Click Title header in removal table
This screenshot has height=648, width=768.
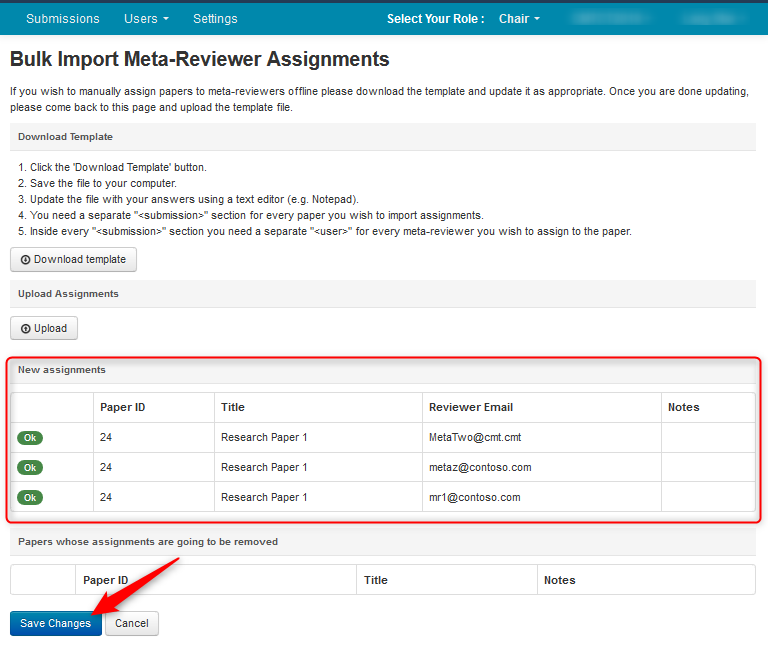point(376,580)
